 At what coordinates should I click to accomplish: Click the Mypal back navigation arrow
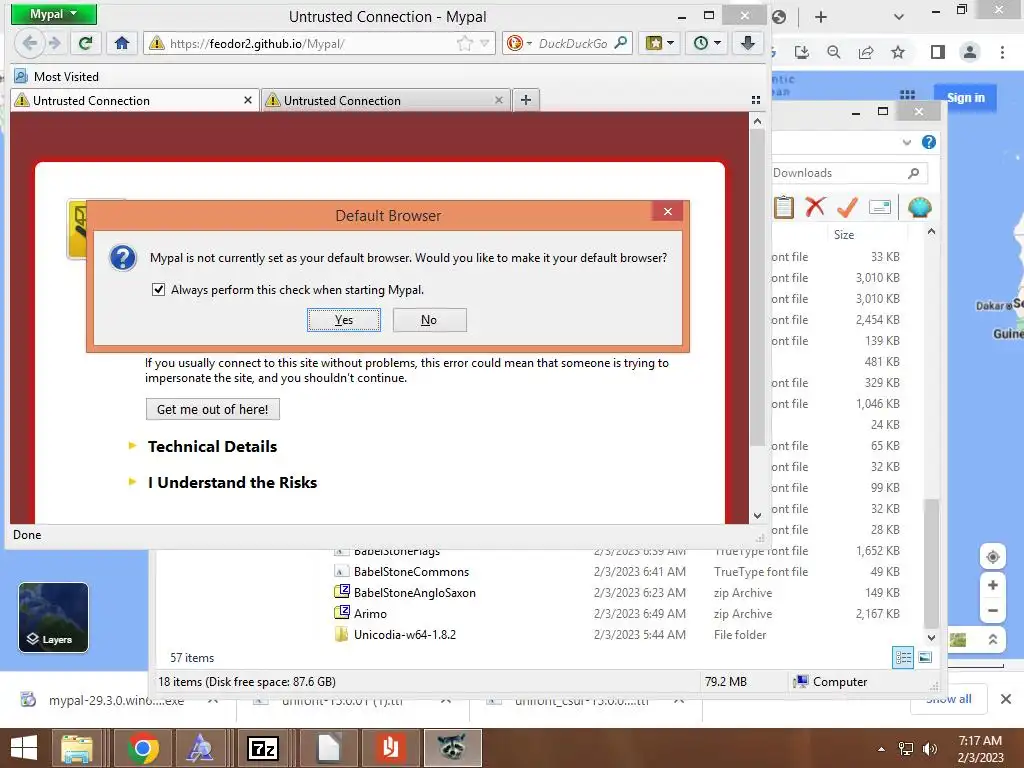29,43
